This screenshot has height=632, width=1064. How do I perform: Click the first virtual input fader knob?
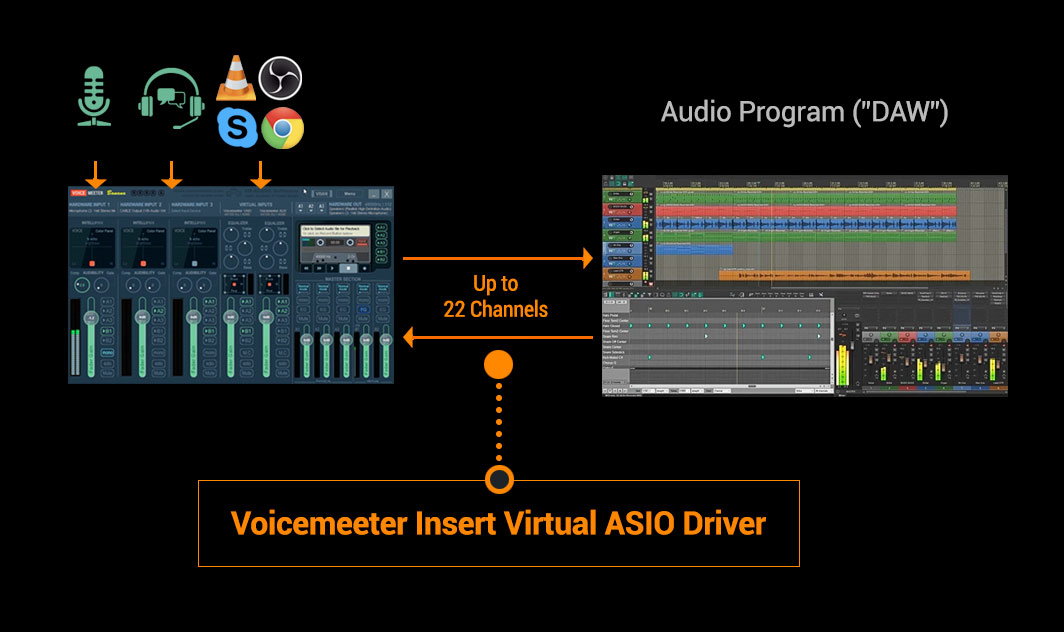pyautogui.click(x=232, y=317)
